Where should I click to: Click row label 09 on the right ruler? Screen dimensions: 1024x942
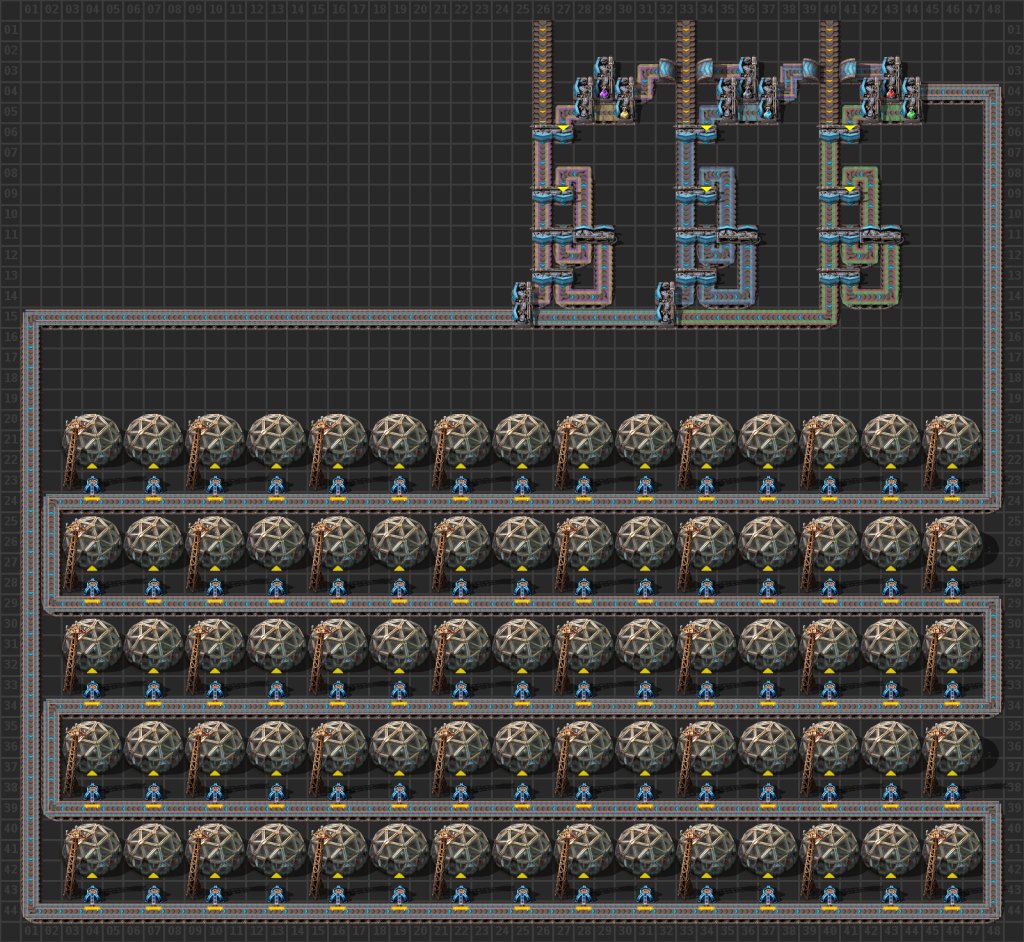click(1013, 194)
